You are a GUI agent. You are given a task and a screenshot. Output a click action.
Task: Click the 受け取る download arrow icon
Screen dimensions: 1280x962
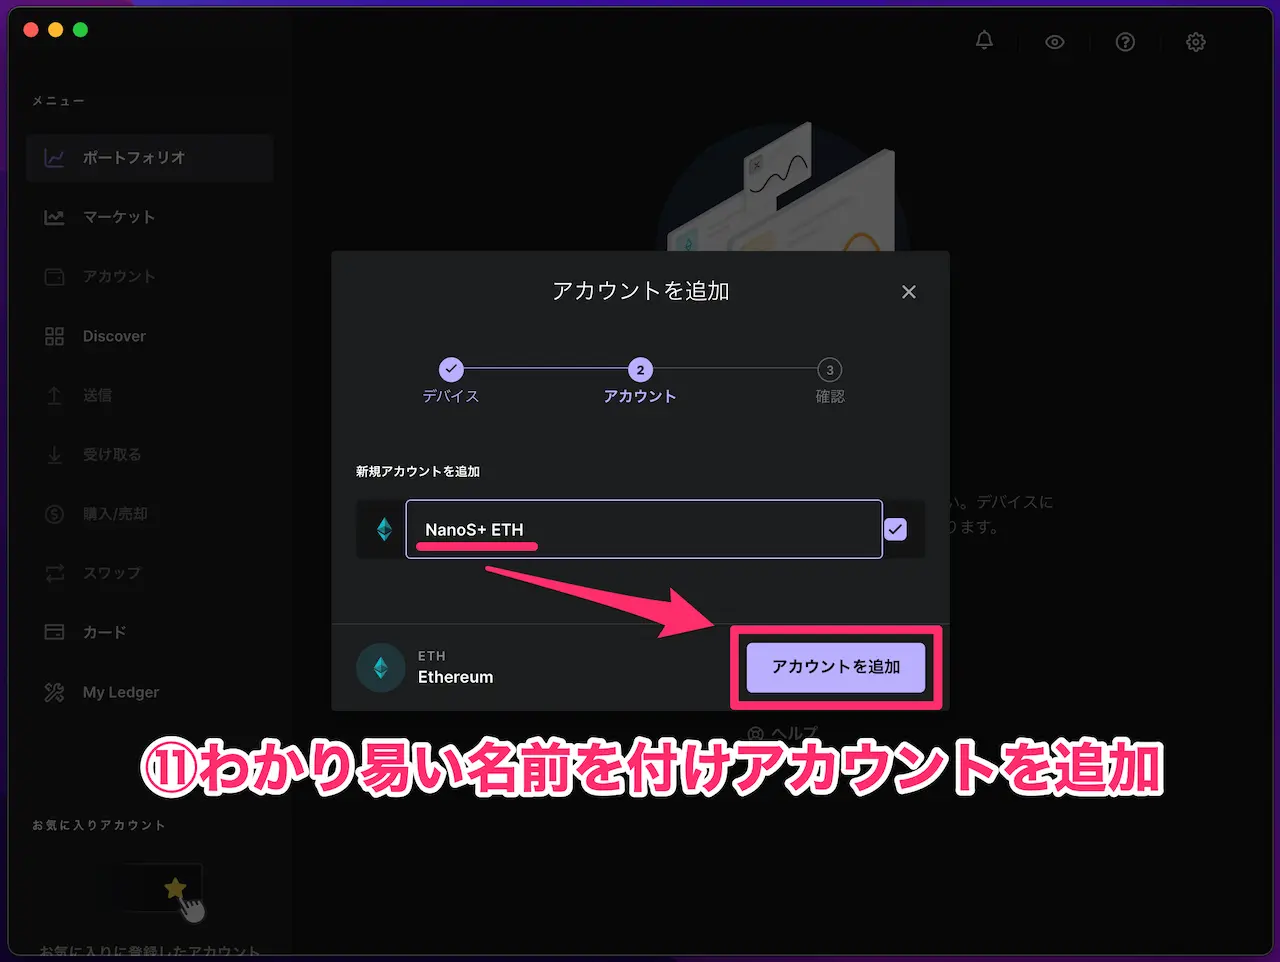click(55, 455)
